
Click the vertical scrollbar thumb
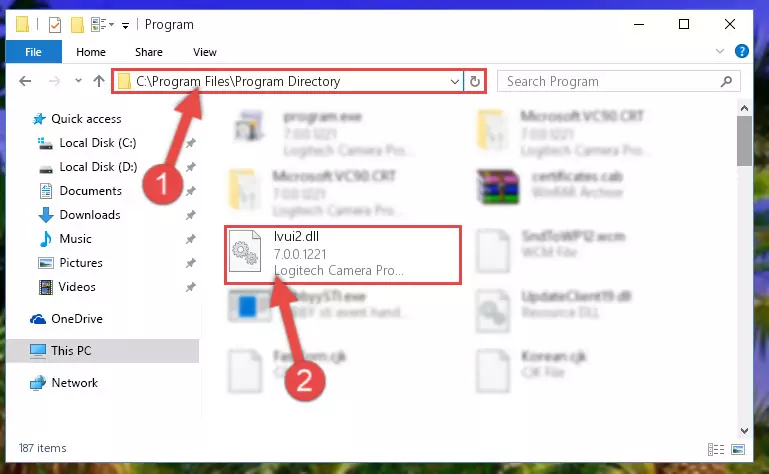(744, 141)
